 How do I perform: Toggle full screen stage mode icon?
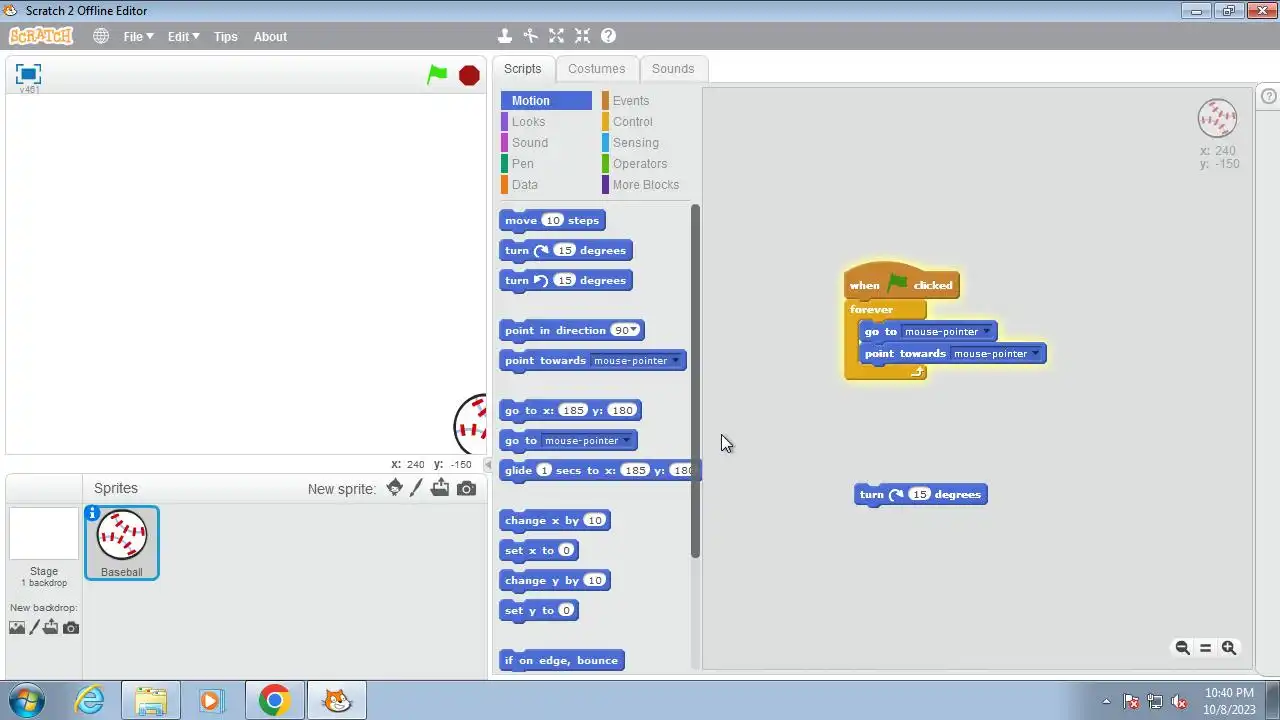(28, 74)
